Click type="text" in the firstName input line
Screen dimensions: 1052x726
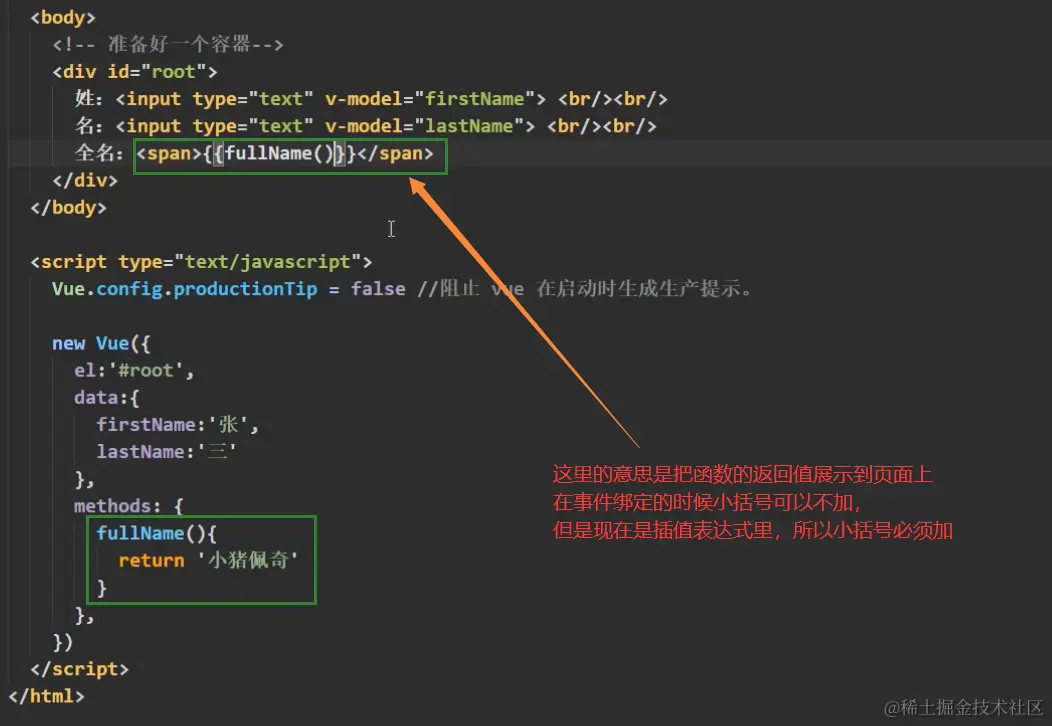(x=253, y=99)
